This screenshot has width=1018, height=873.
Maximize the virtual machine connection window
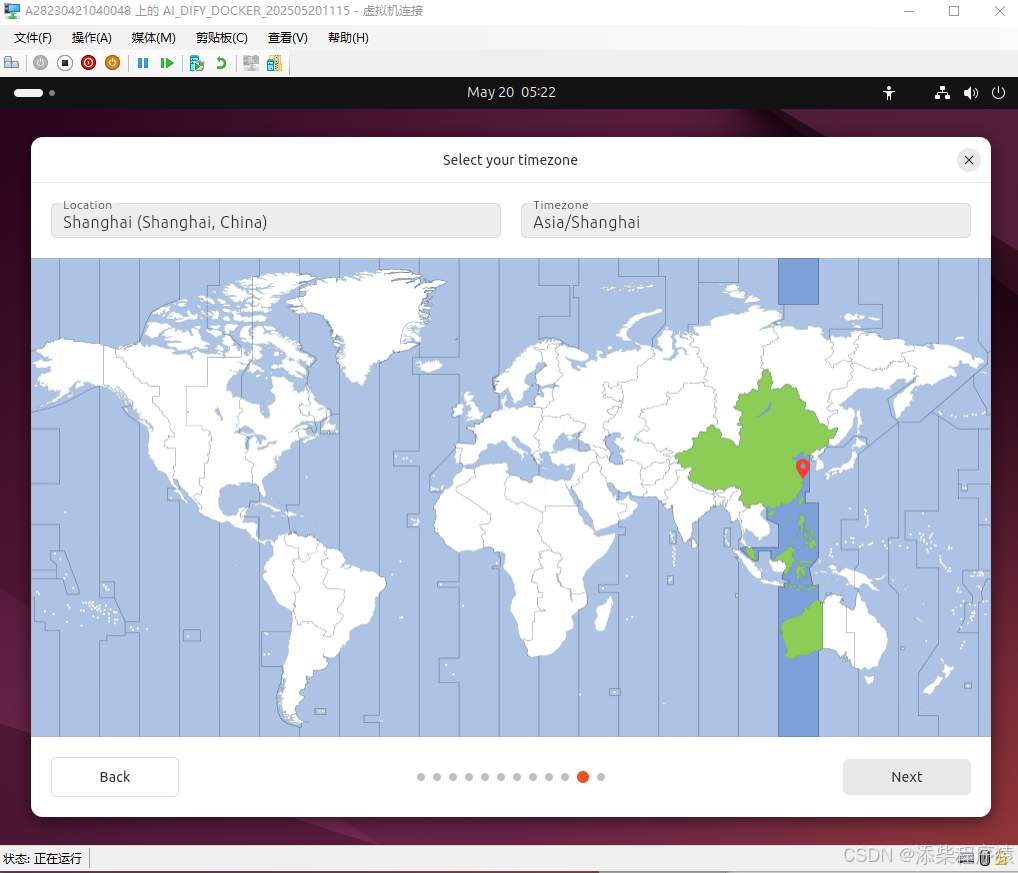tap(954, 11)
